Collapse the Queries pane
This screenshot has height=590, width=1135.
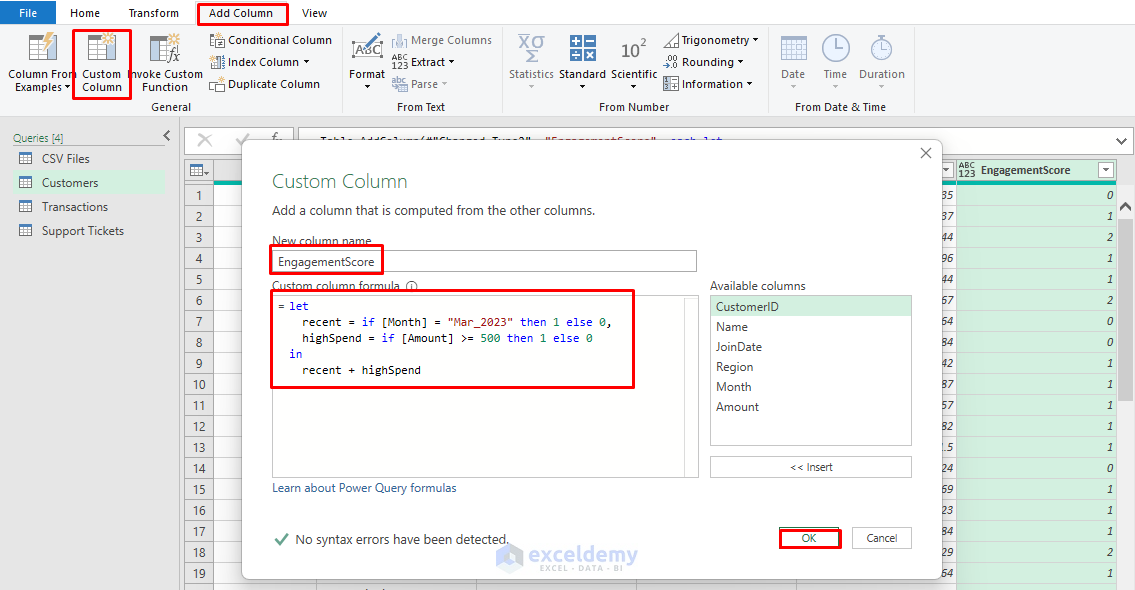point(166,135)
